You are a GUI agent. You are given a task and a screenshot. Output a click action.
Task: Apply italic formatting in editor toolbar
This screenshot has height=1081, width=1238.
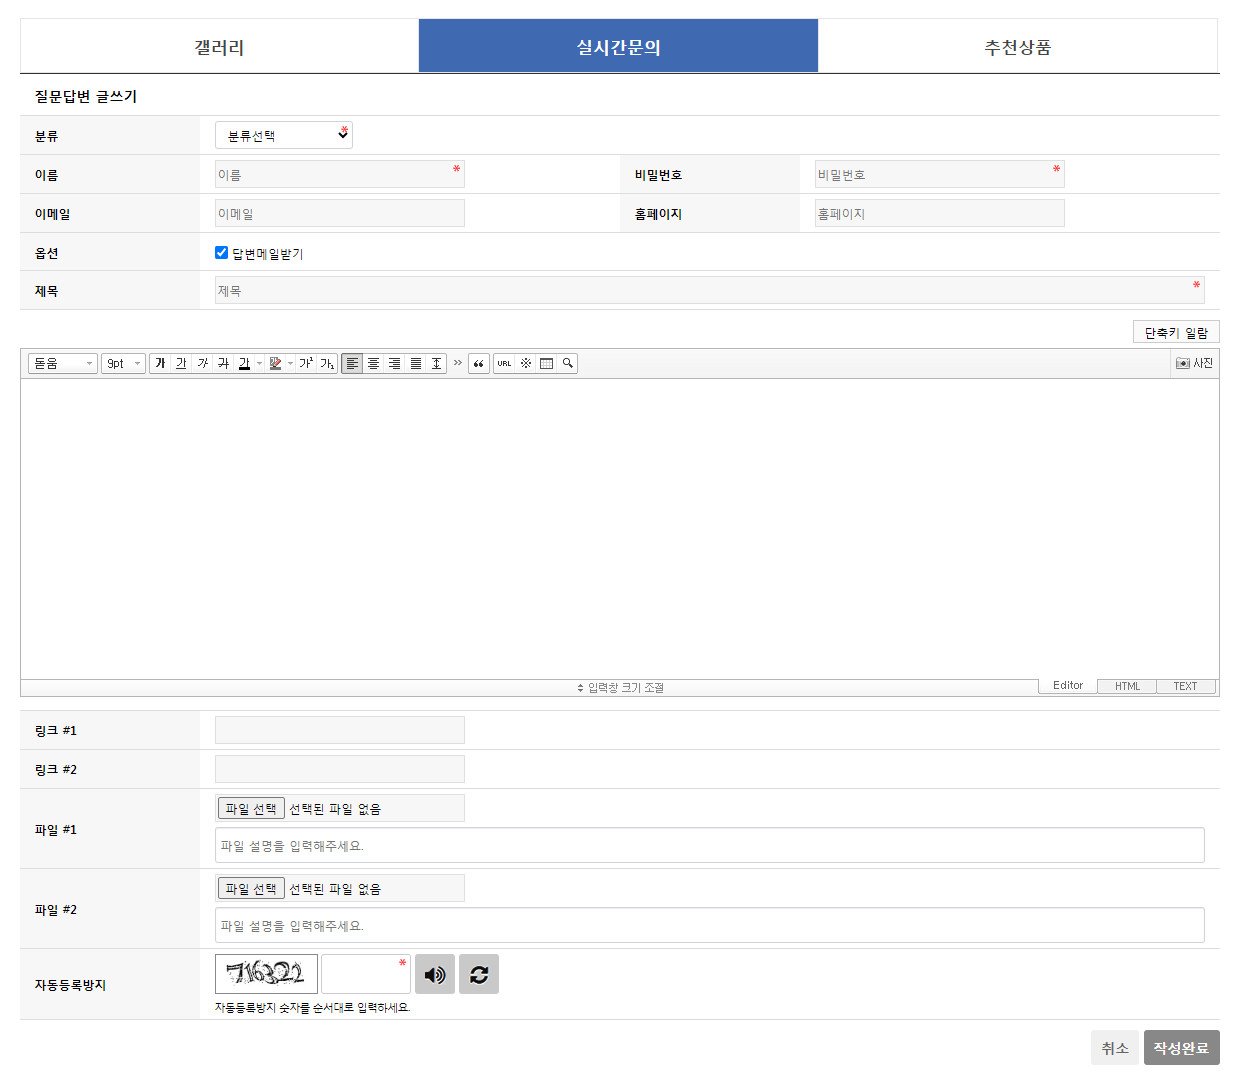pos(202,364)
